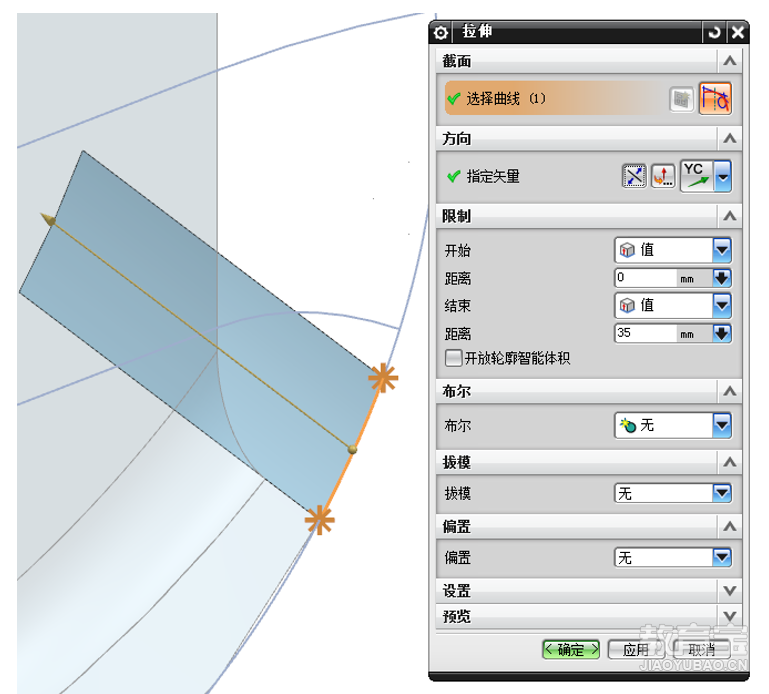Select the 选择曲线 (1) row

554,99
